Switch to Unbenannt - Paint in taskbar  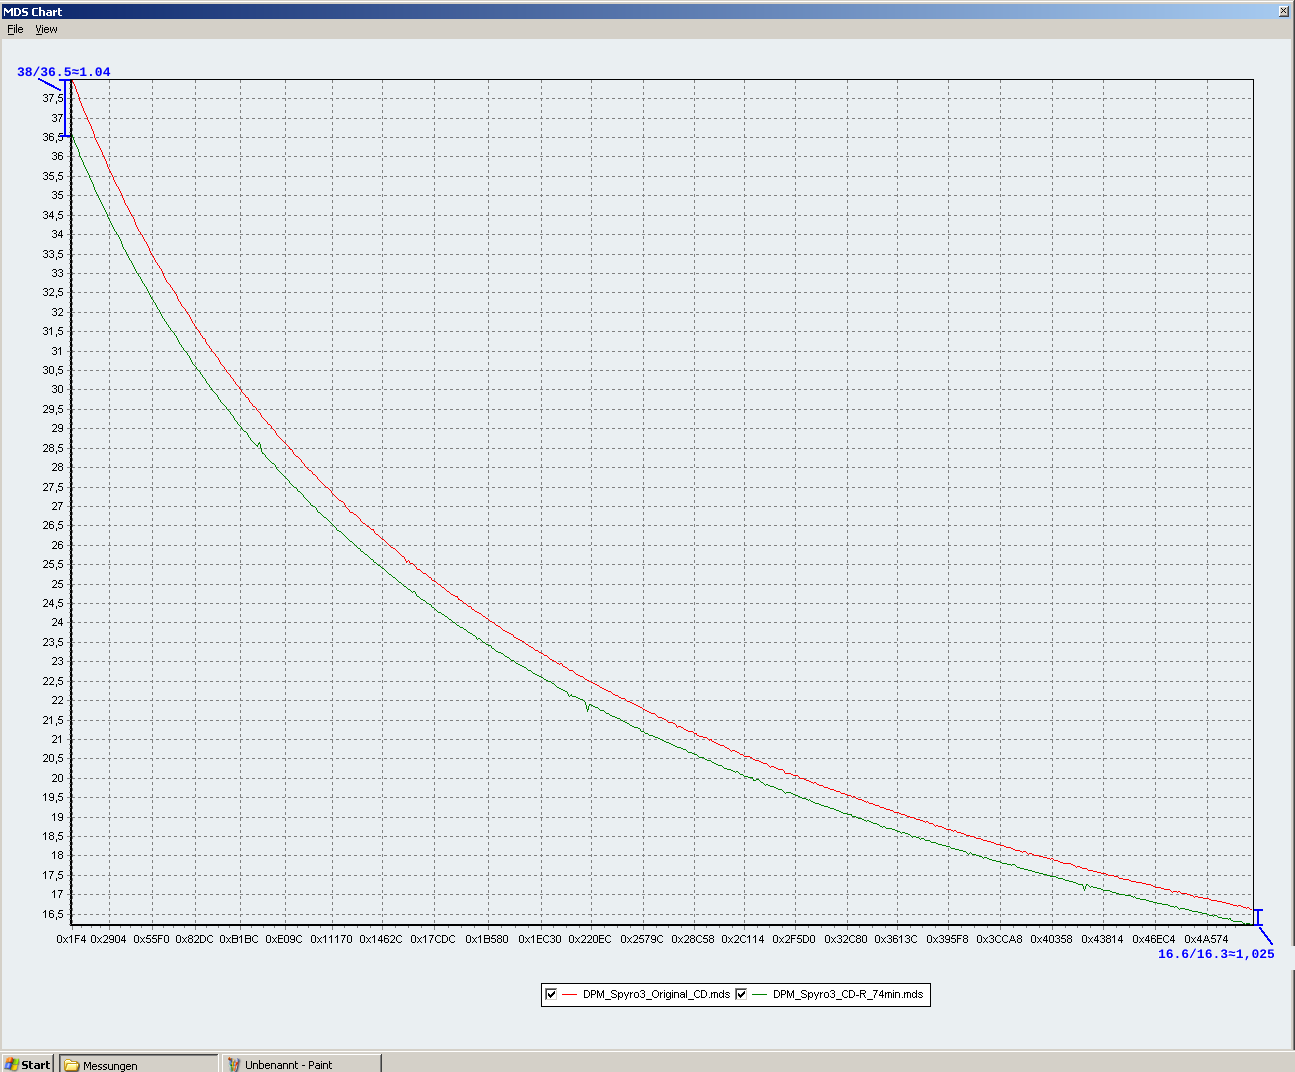(x=301, y=1064)
